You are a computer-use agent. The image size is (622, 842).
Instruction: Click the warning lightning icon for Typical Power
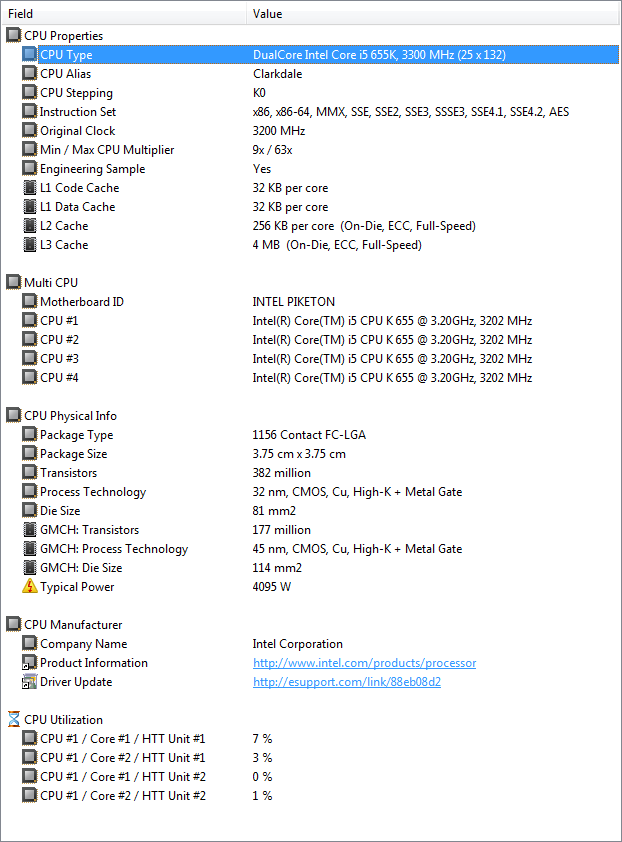point(30,586)
